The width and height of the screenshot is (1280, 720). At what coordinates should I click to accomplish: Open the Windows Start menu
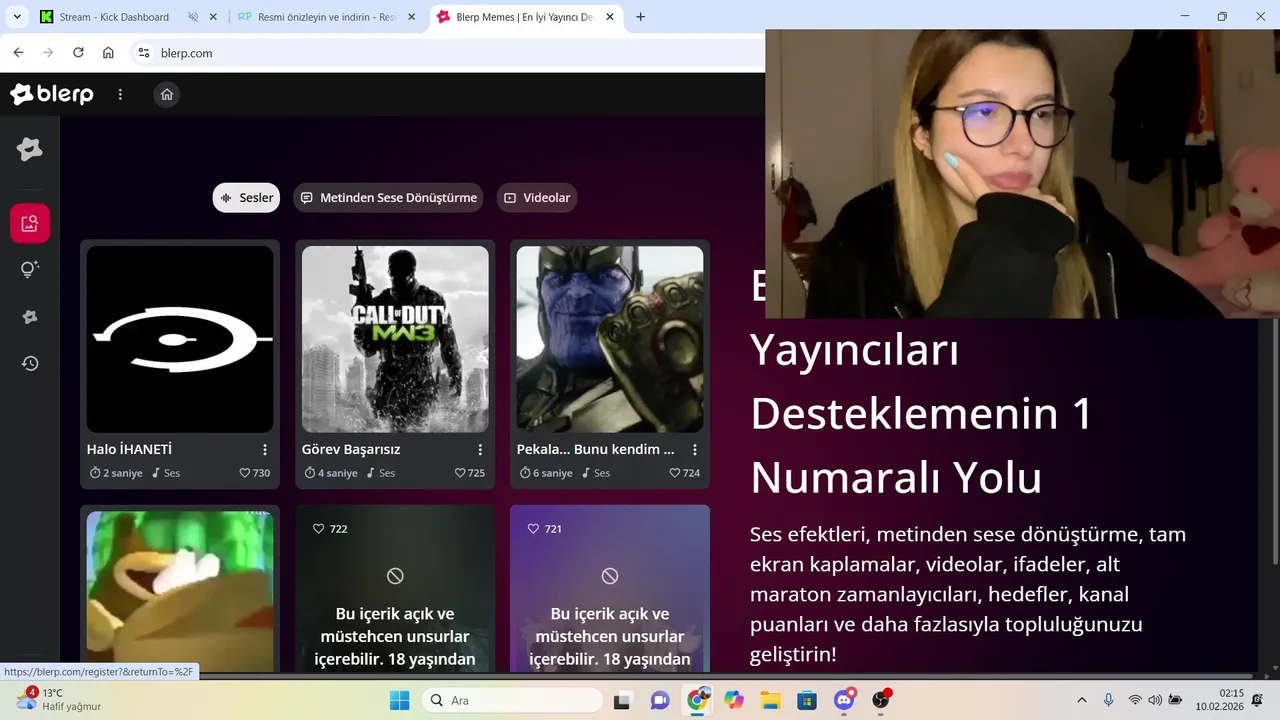click(x=399, y=700)
